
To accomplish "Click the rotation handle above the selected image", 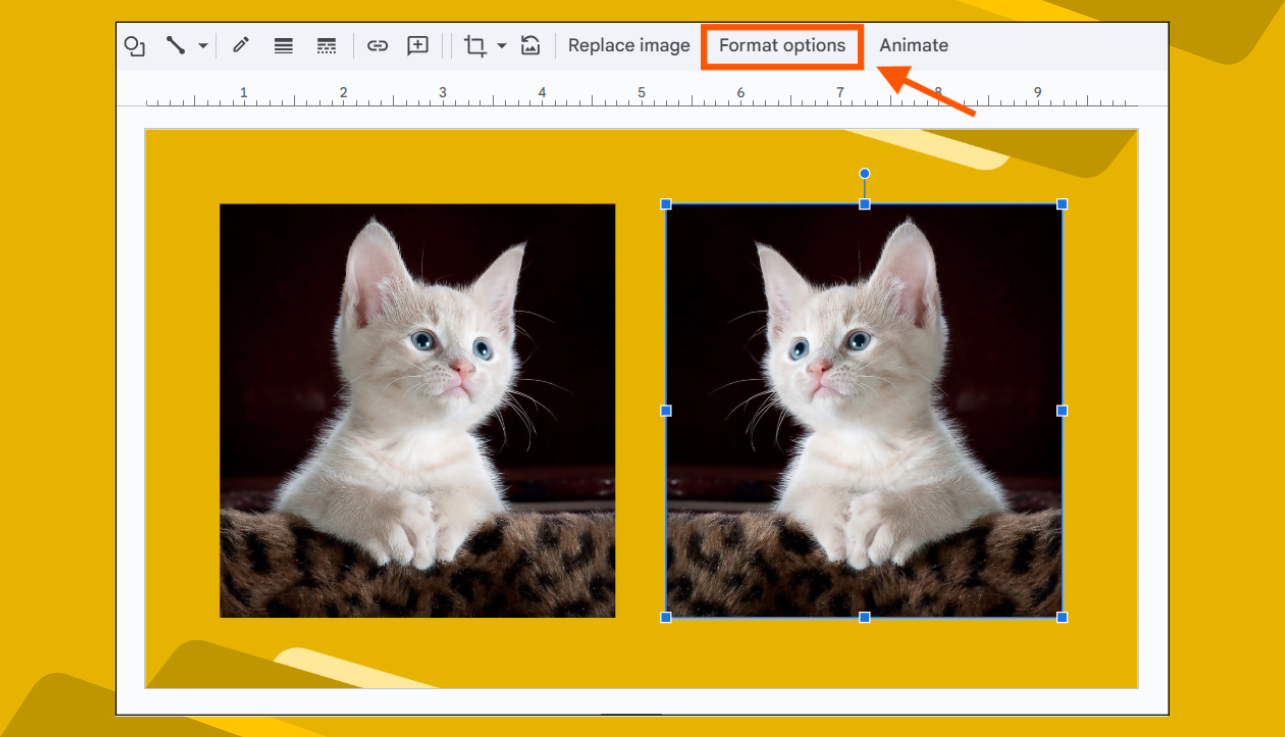I will 864,173.
